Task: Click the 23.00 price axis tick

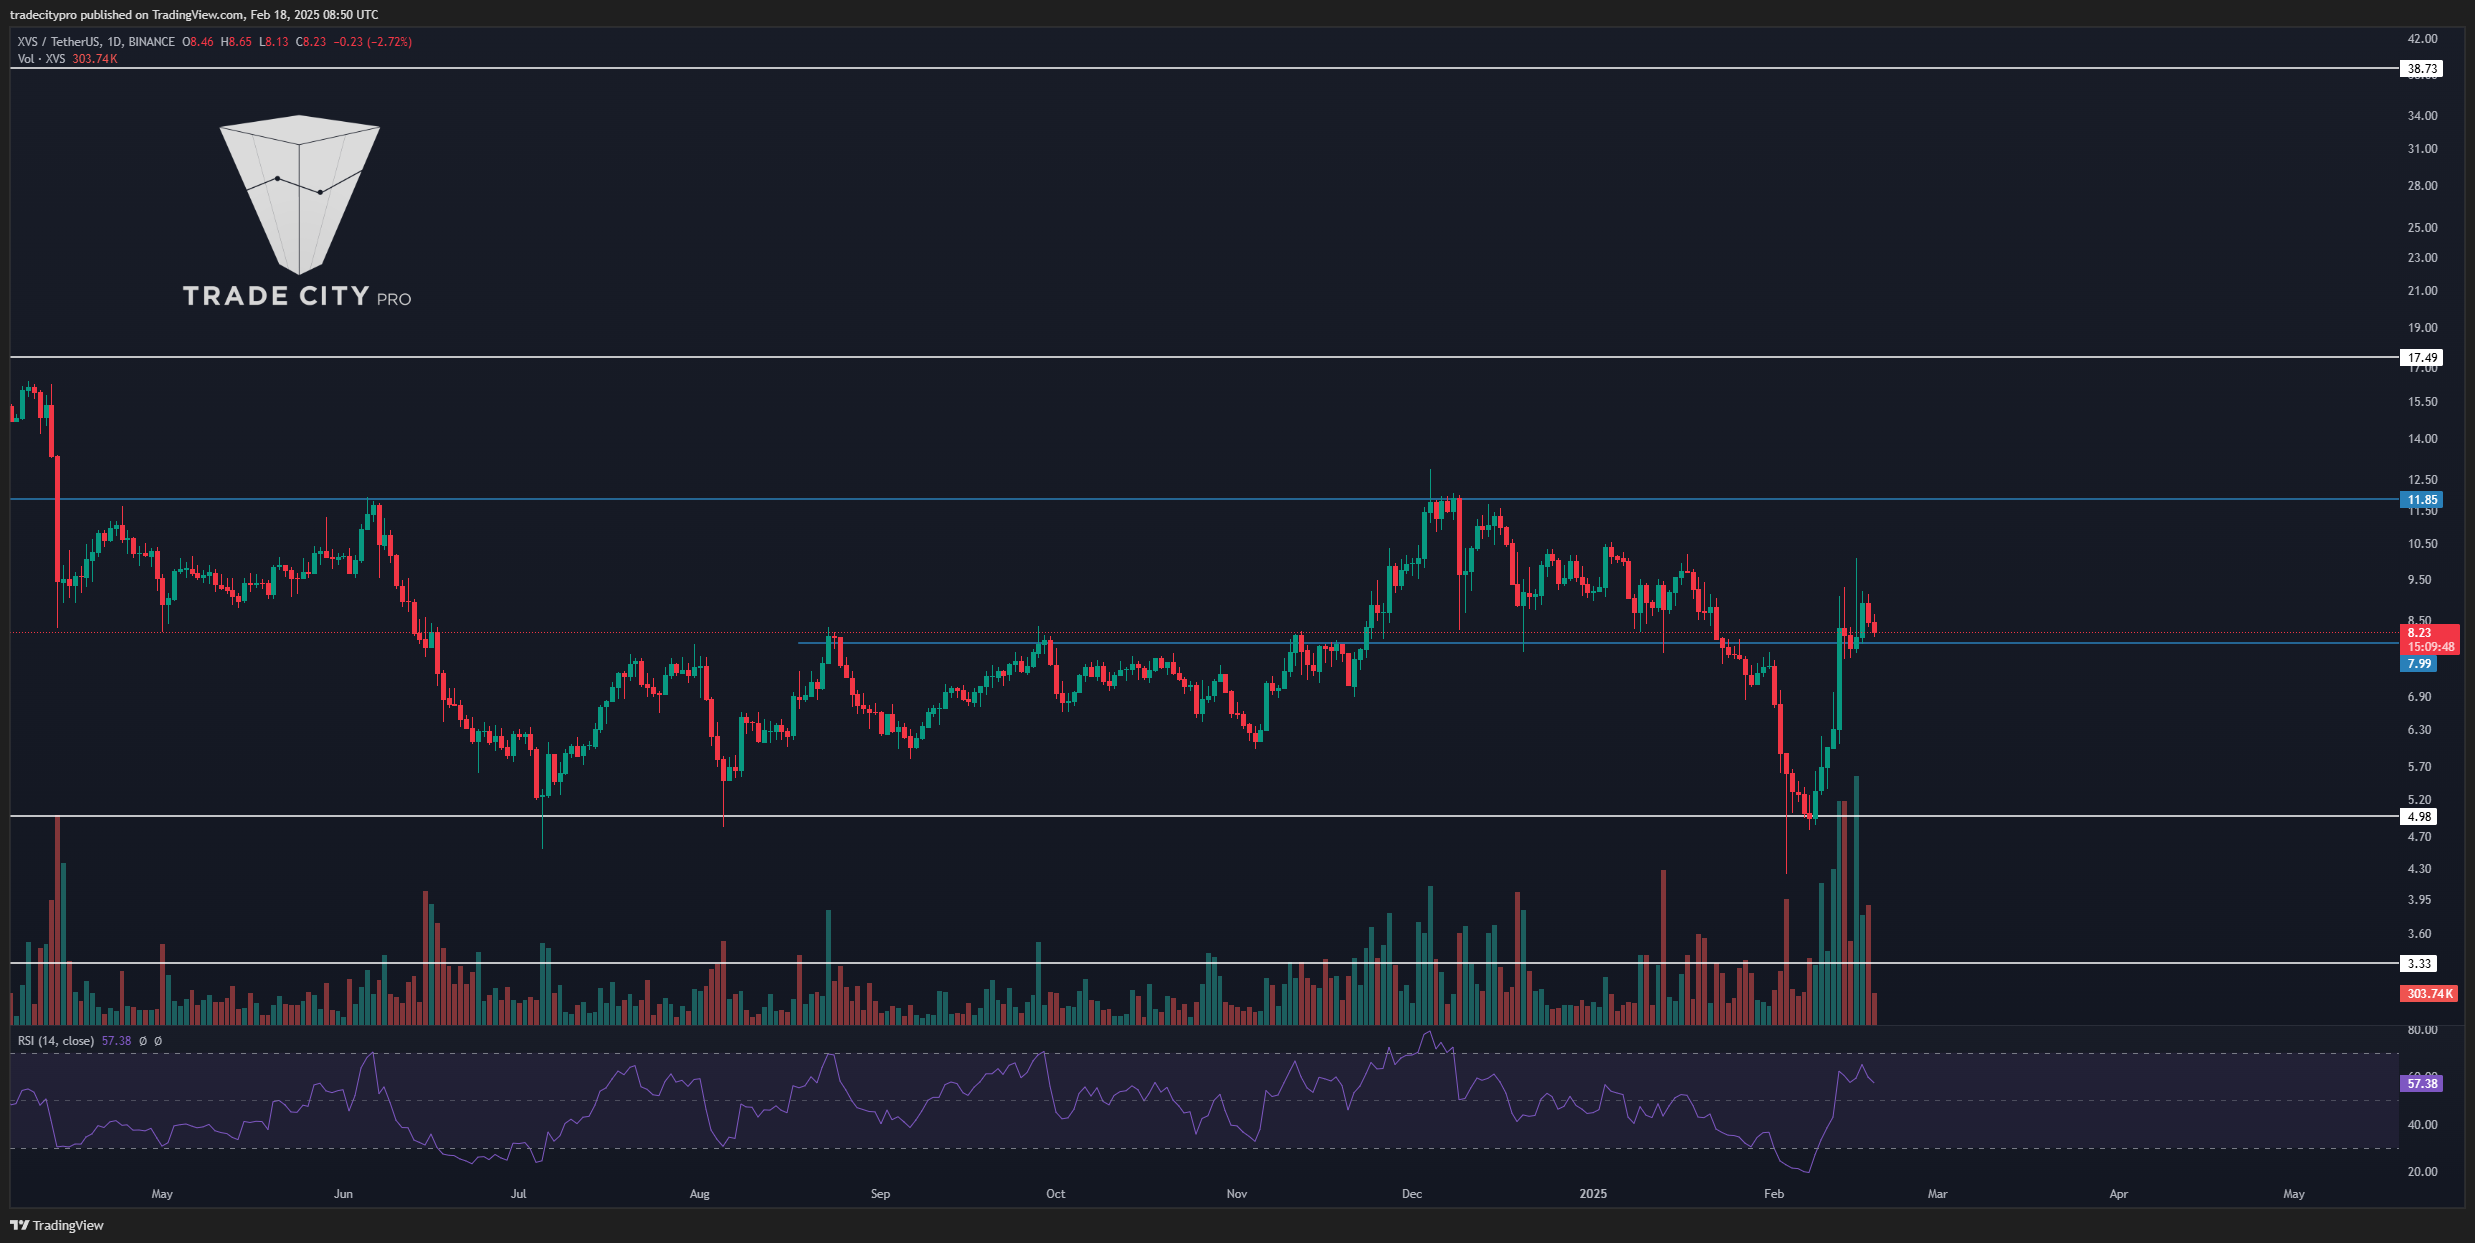Action: [2422, 258]
